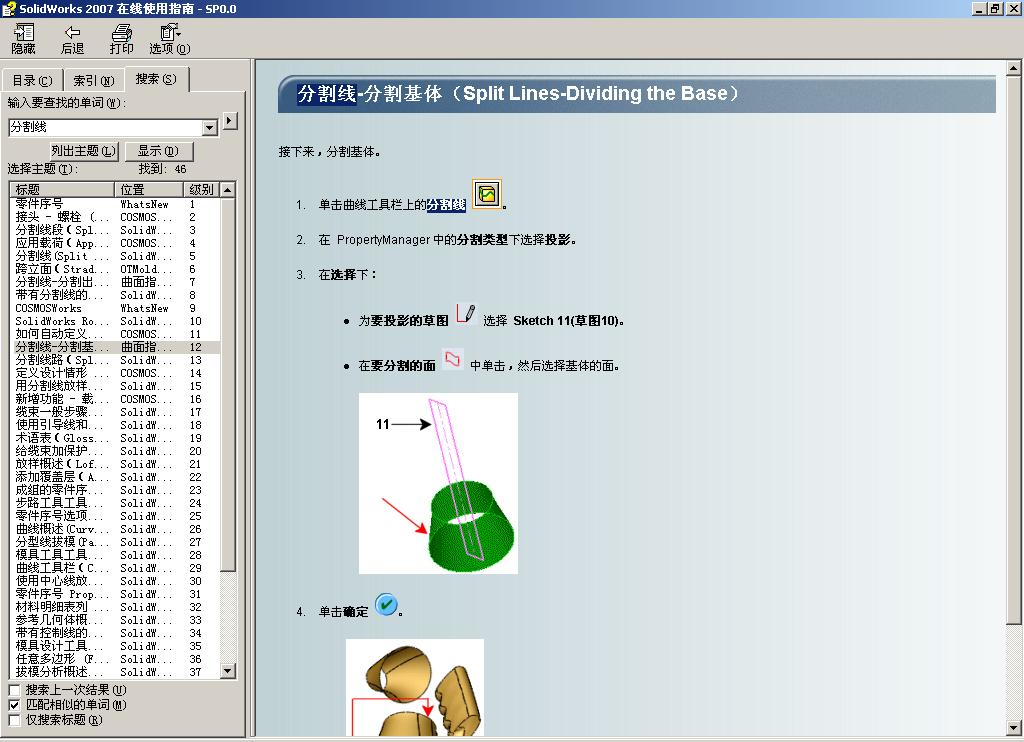Viewport: 1024px width, 742px height.
Task: Select the topic 参考几何体概...
Action: pyautogui.click(x=116, y=620)
